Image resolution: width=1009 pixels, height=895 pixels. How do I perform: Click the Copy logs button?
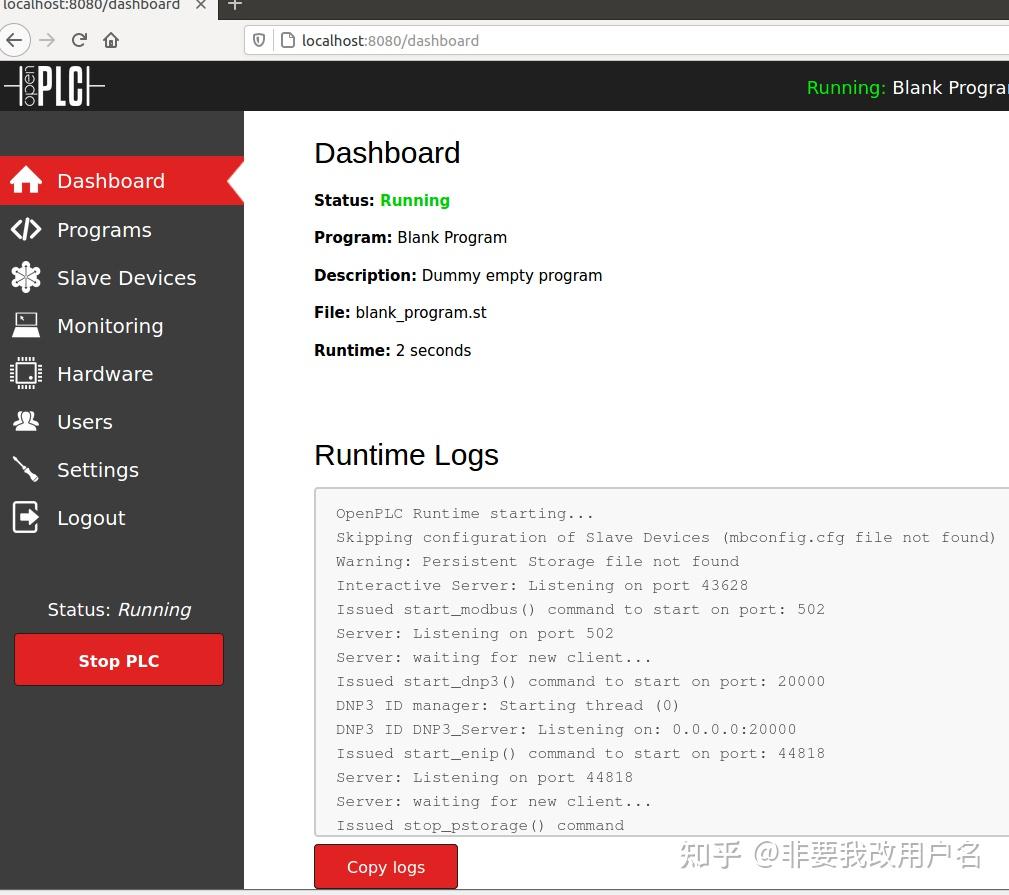(386, 867)
